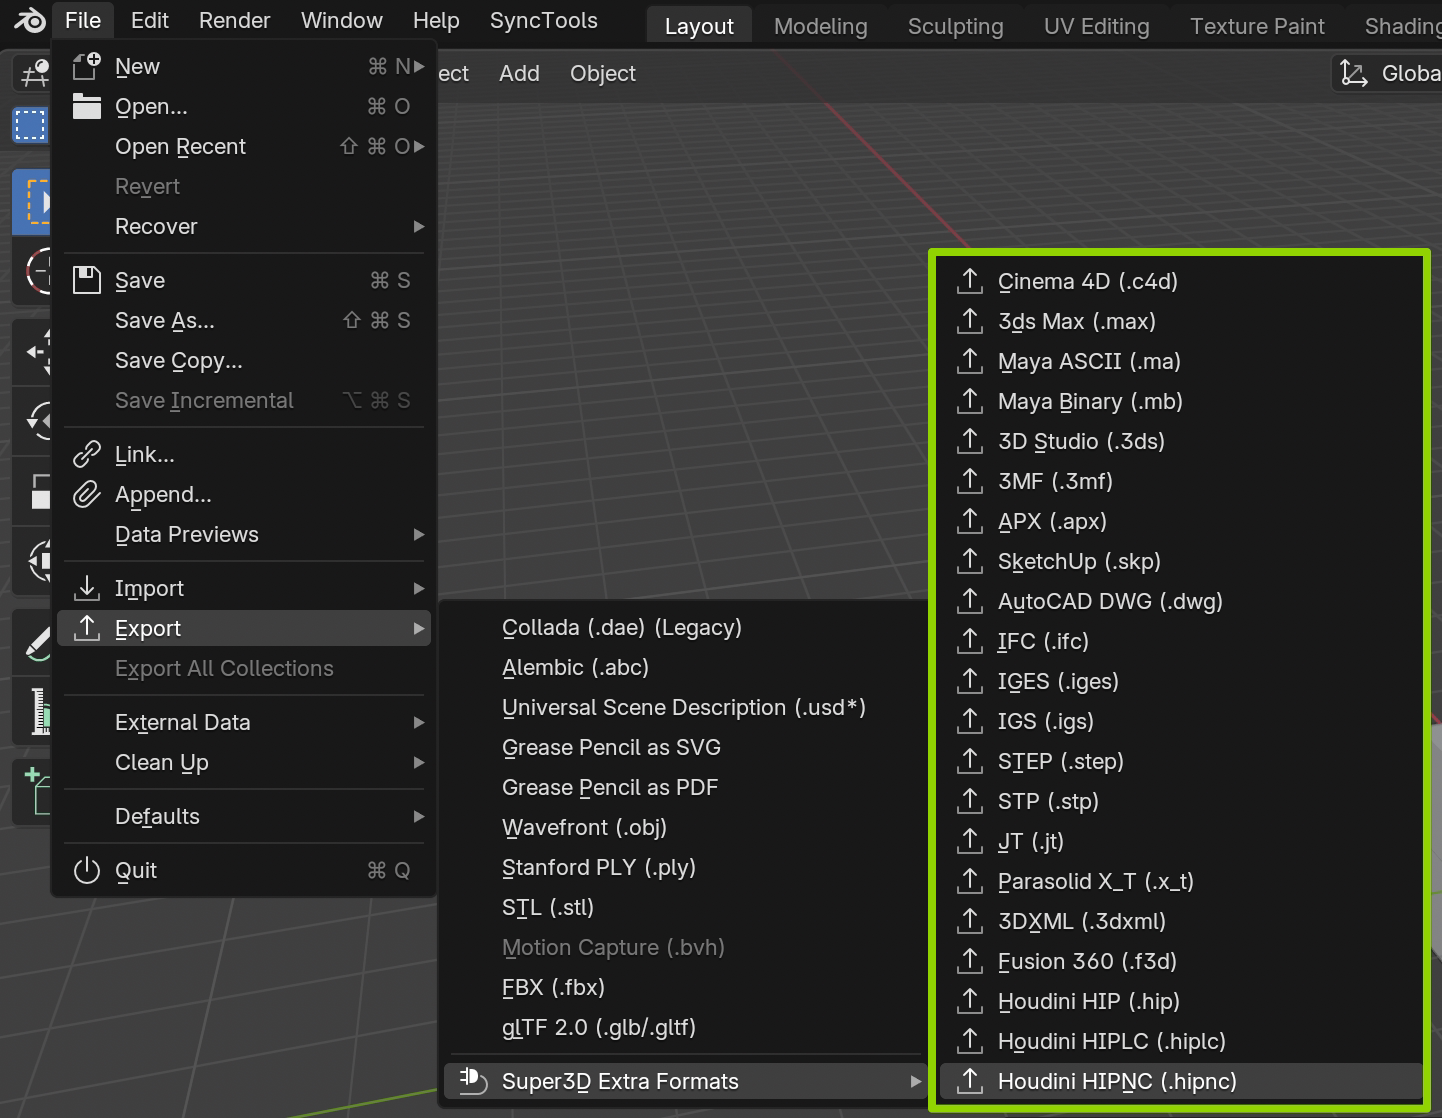Export as 3ds Max (.max)
This screenshot has width=1442, height=1118.
pos(1181,321)
